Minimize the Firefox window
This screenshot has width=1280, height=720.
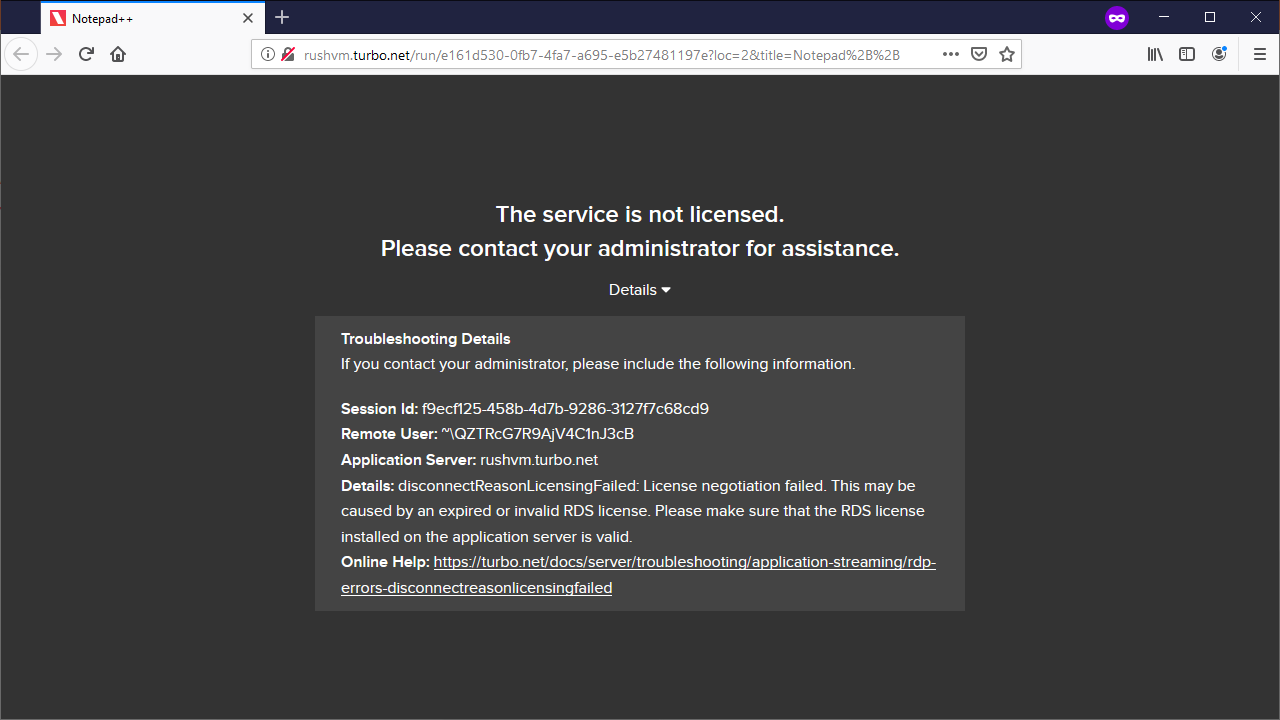pos(1164,17)
